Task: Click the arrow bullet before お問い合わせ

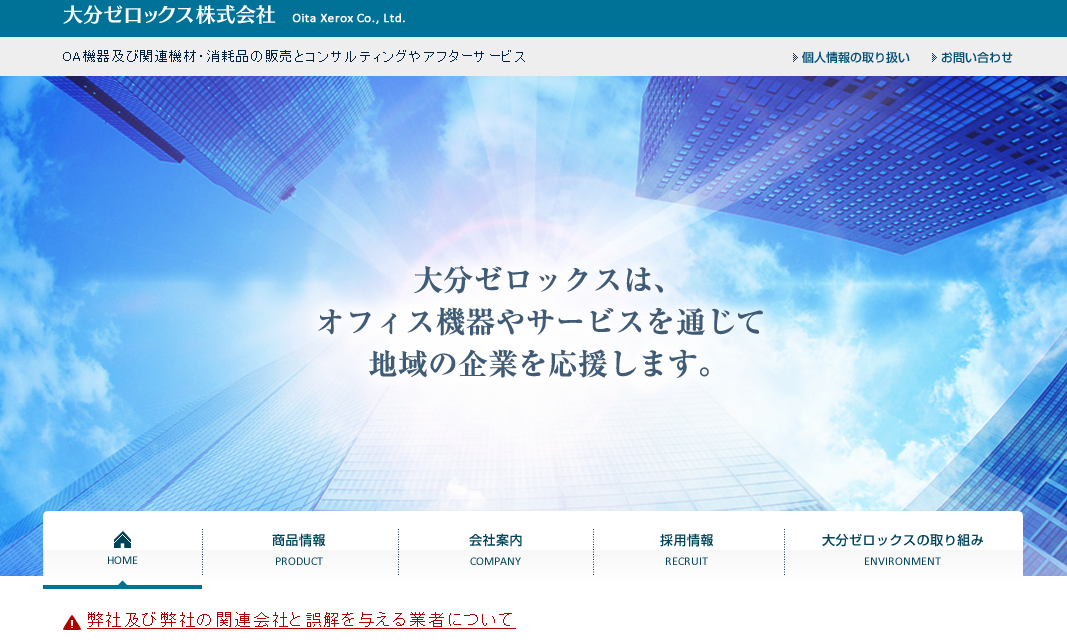Action: 934,58
